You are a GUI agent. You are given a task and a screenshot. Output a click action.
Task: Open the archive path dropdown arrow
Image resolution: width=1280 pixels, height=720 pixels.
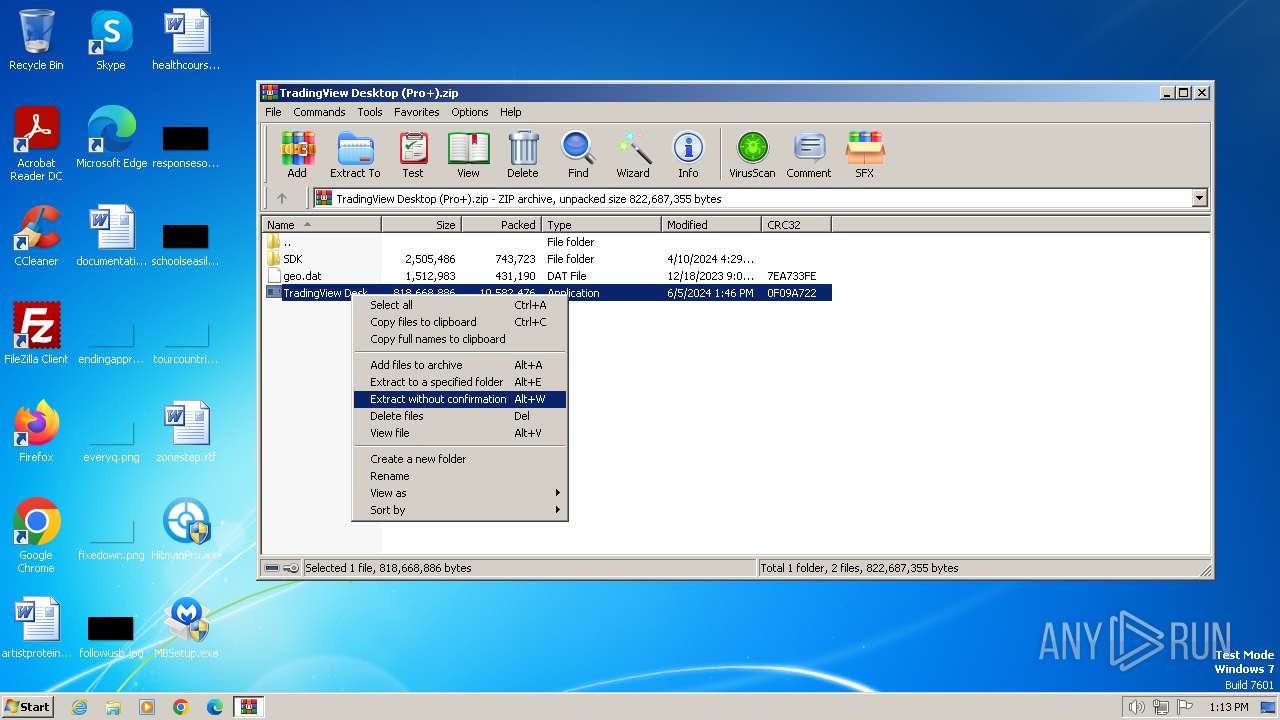(1199, 198)
